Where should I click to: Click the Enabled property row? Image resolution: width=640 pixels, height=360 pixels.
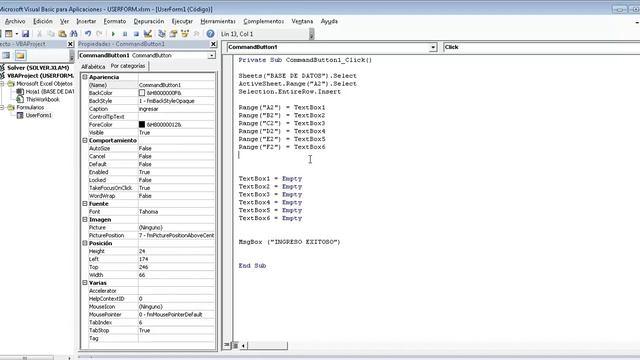[151, 172]
